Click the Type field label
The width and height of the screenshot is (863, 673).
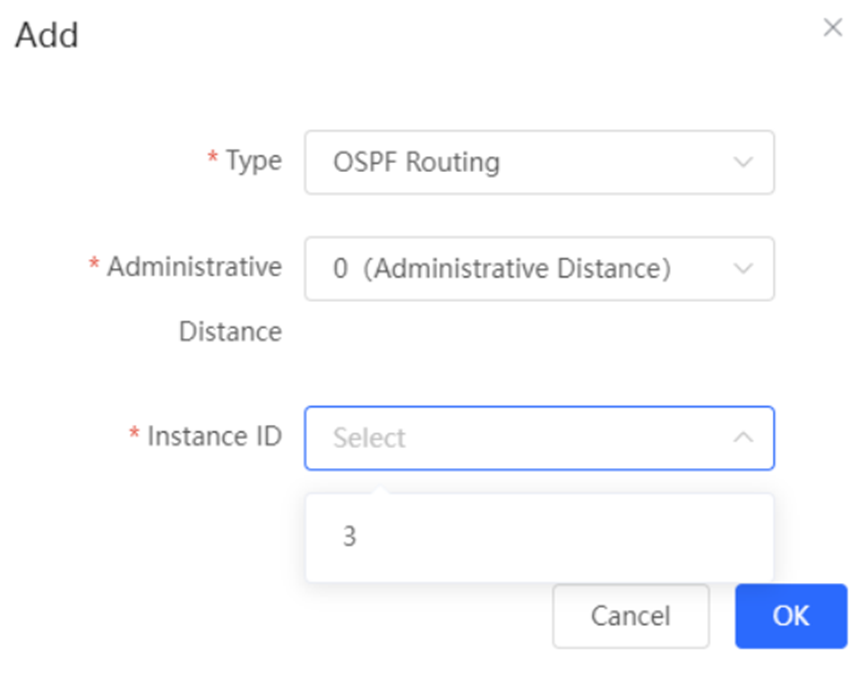coord(254,161)
